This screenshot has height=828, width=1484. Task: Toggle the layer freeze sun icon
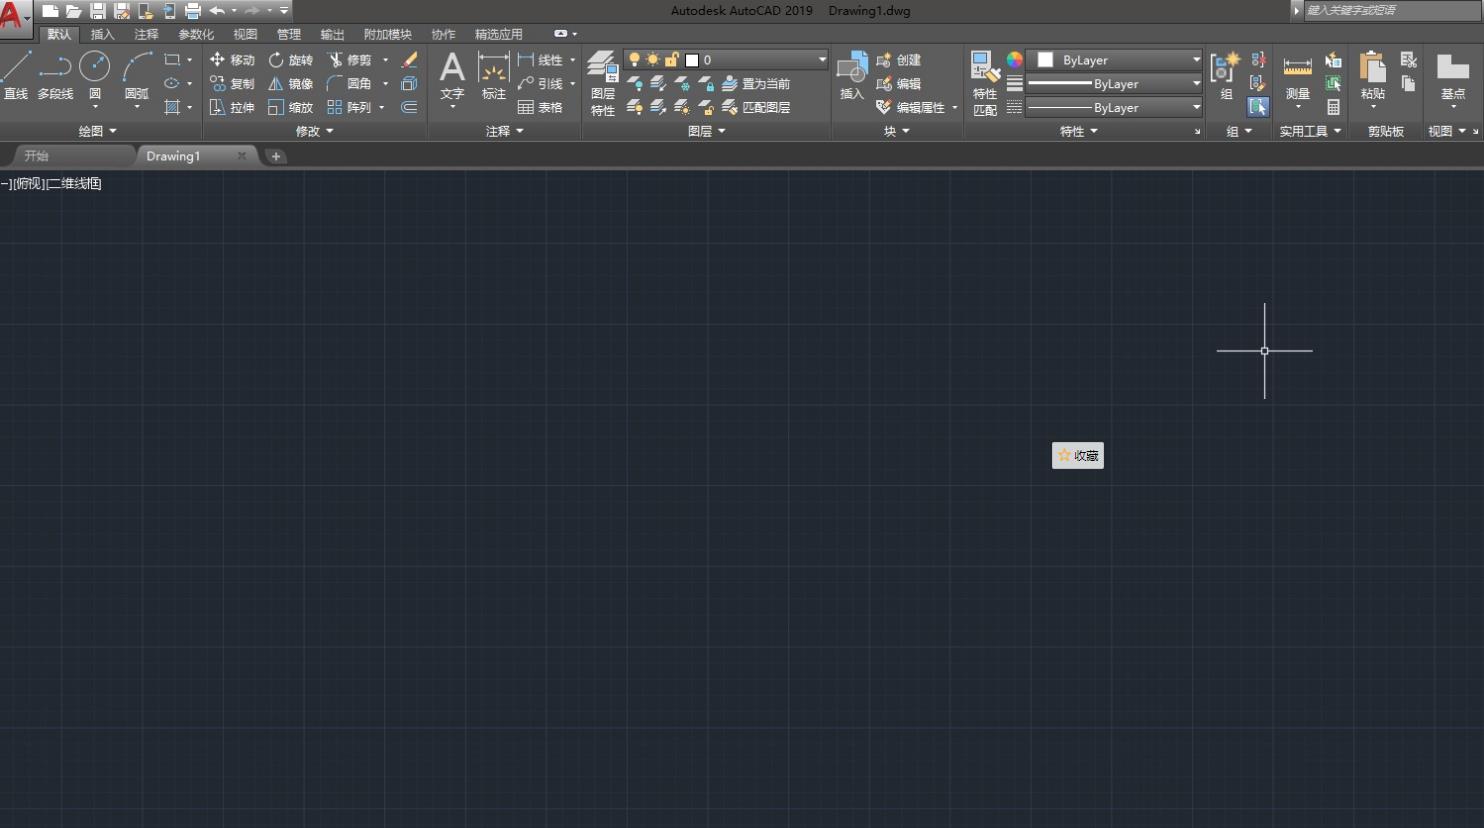(652, 60)
